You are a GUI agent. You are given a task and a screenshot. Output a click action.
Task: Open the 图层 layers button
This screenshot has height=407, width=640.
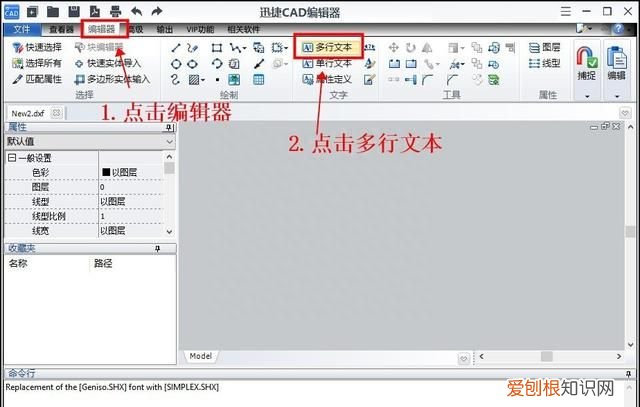(544, 47)
